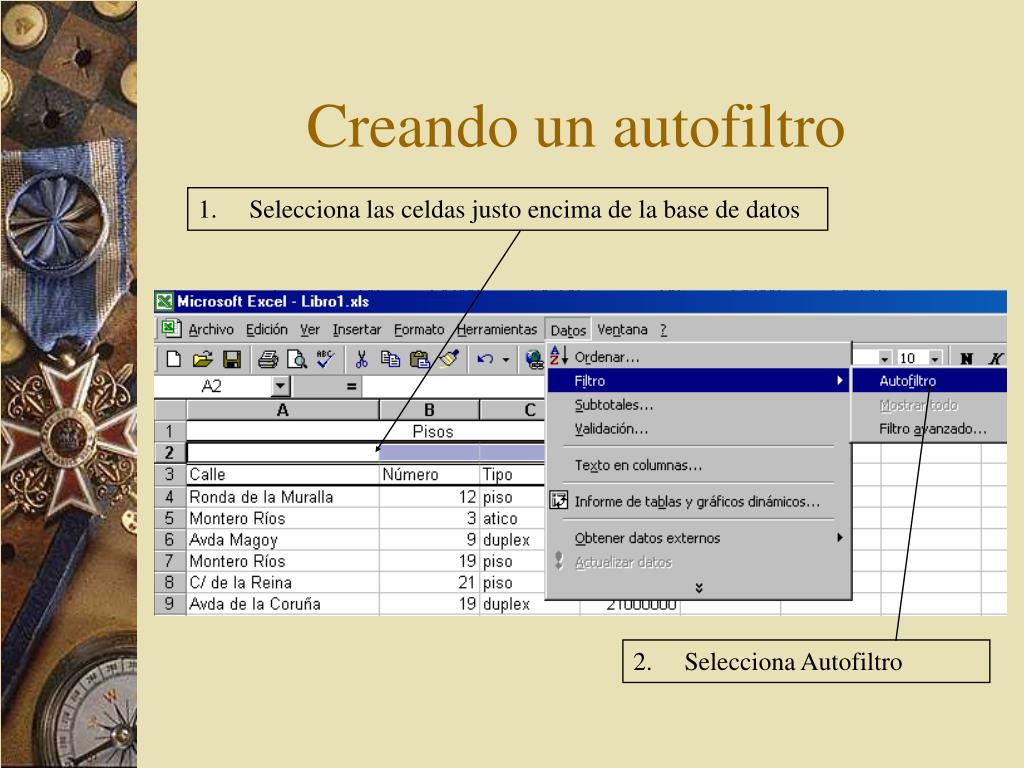Click cell 'Ronda de la Muralla'
Viewport: 1024px width, 768px height.
283,497
